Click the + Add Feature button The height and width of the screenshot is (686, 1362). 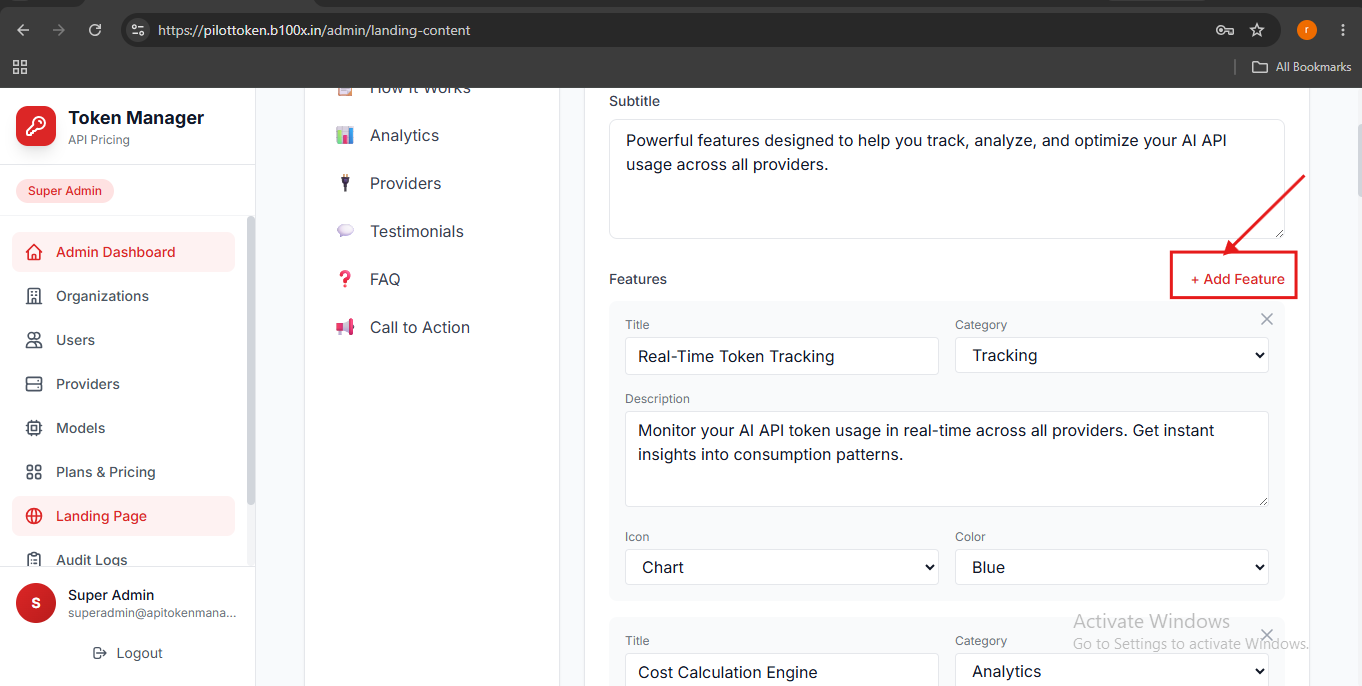tap(1237, 279)
